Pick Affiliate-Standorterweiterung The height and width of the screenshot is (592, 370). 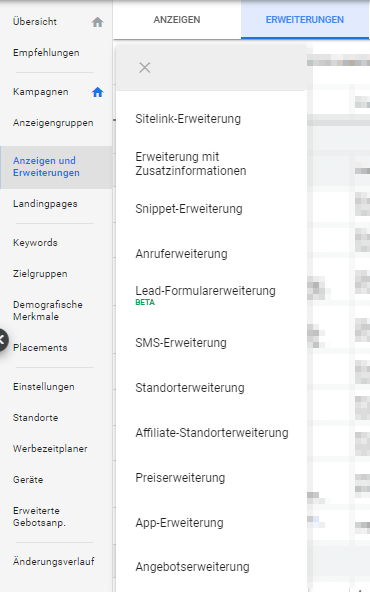point(212,433)
